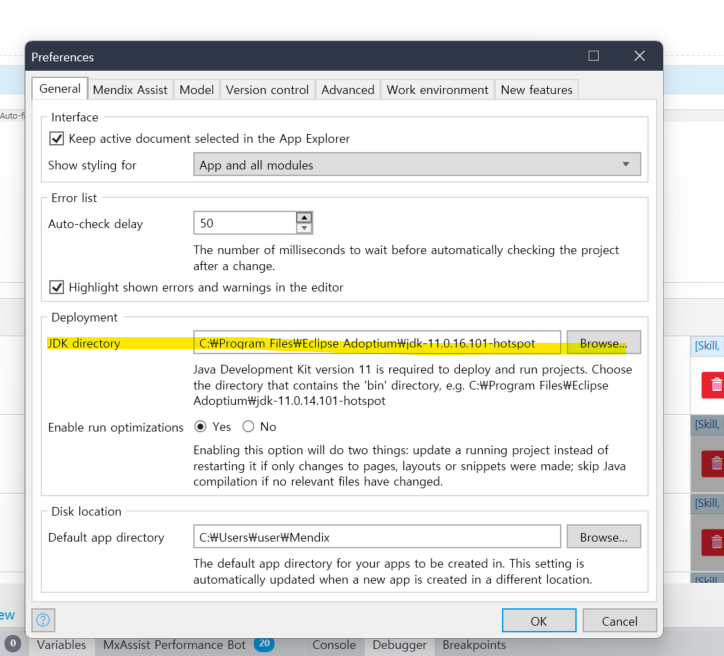The image size is (724, 656).
Task: Open the Work environment tab
Action: point(437,90)
